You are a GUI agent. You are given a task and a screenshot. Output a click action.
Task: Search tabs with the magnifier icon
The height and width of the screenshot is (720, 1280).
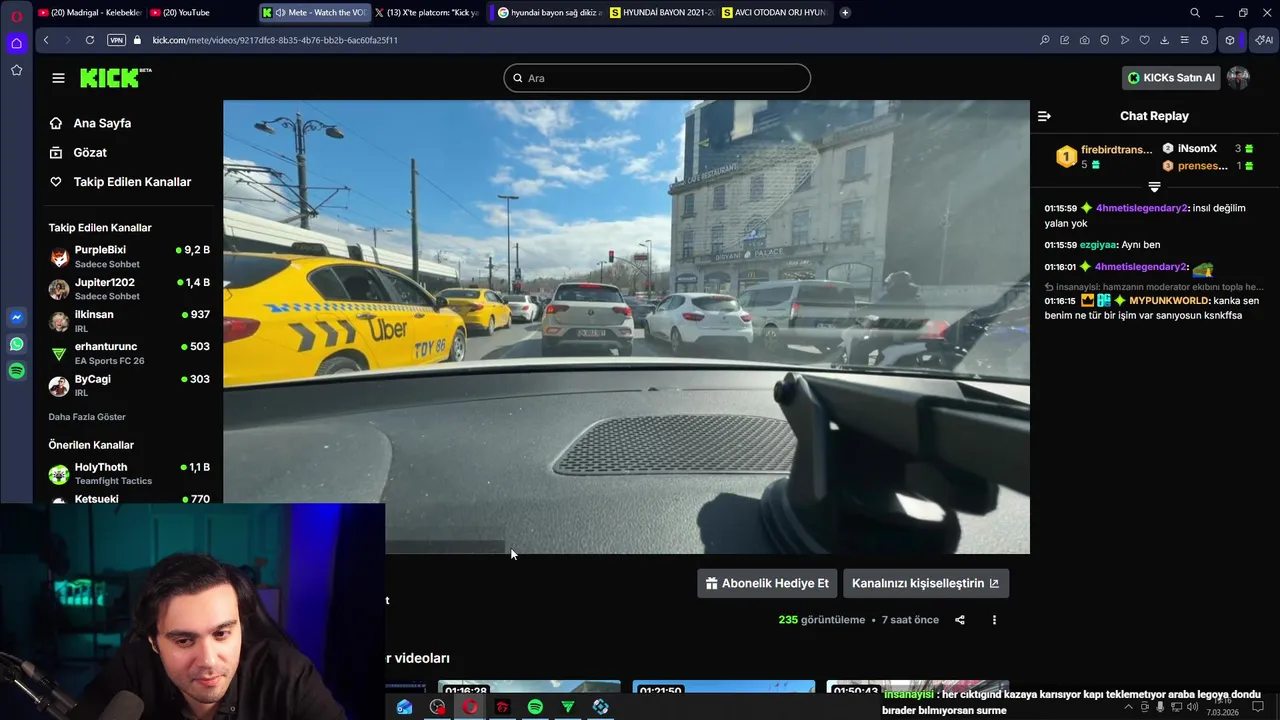[x=1195, y=13]
